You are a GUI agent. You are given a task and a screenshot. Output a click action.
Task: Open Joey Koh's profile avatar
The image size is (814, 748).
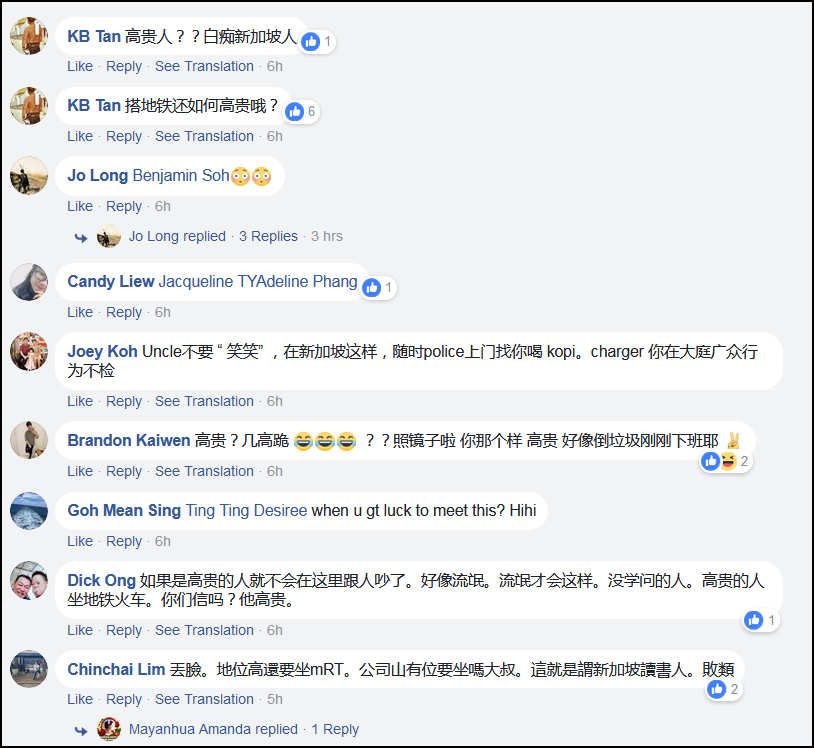(29, 351)
